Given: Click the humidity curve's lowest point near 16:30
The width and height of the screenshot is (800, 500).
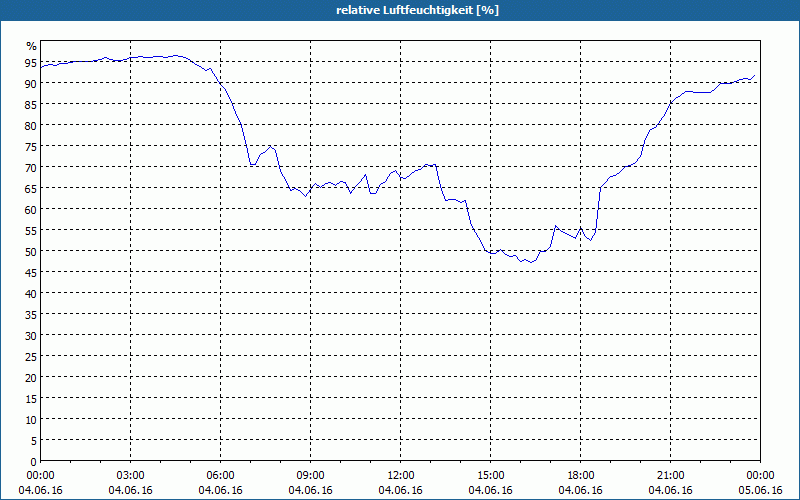Looking at the screenshot, I should point(531,262).
